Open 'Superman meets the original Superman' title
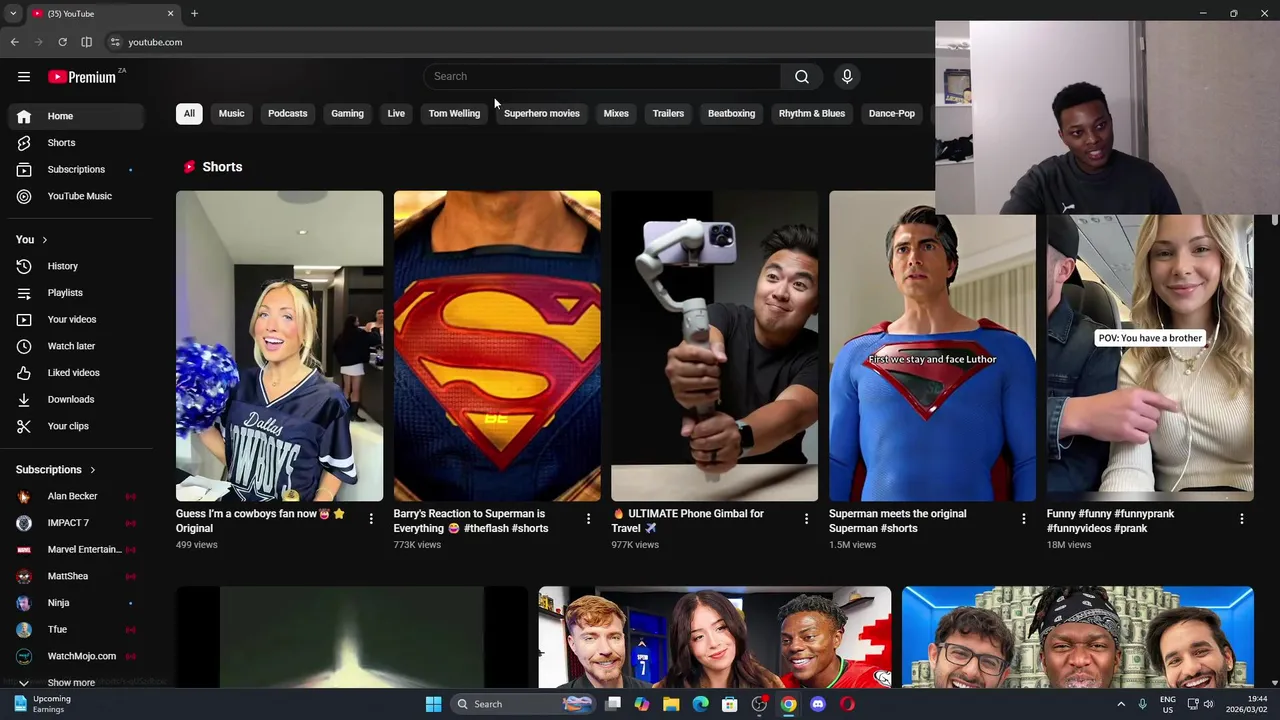 tap(897, 521)
